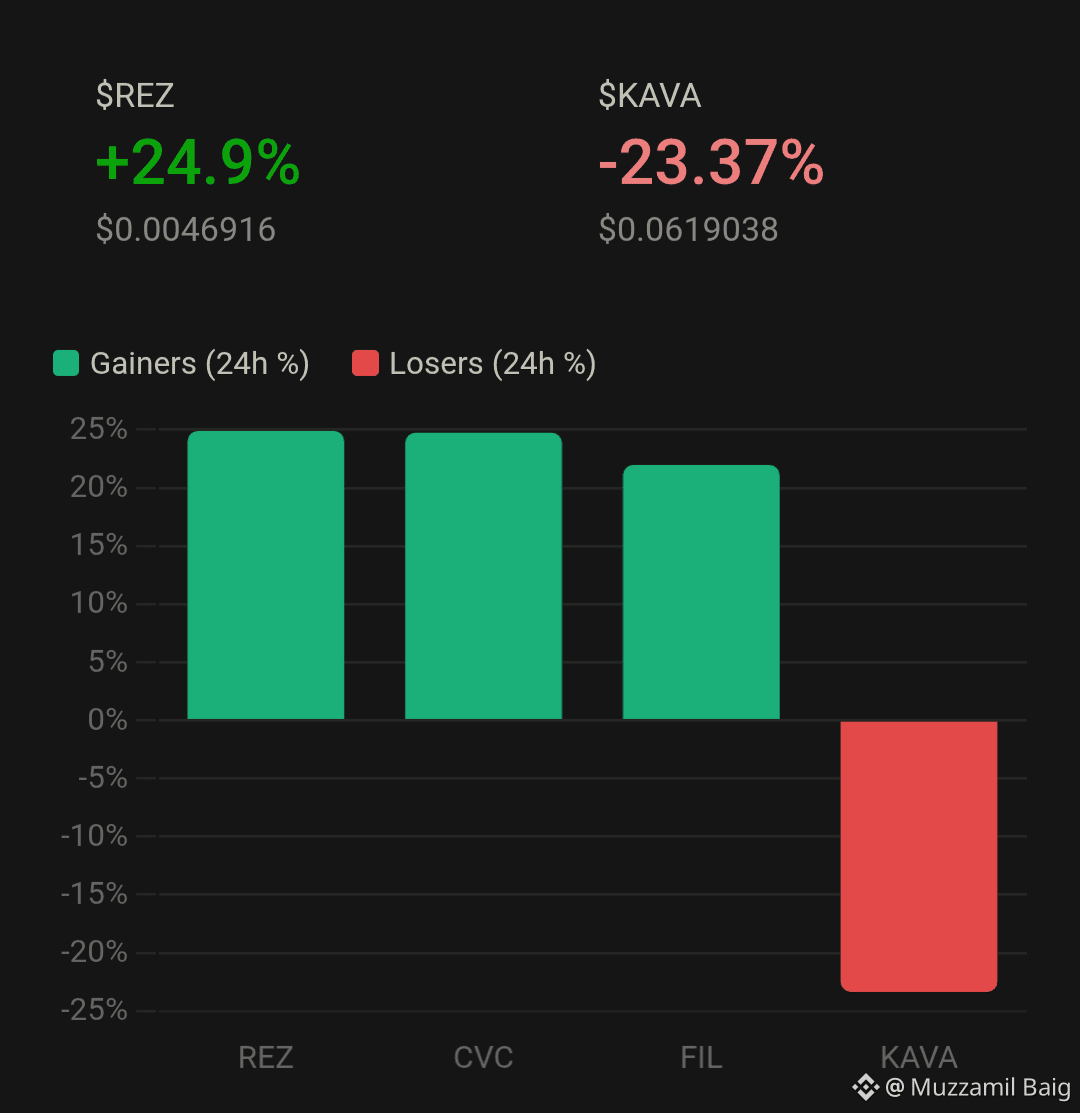Hide Losers series via legend label
The width and height of the screenshot is (1080, 1113).
coord(492,363)
